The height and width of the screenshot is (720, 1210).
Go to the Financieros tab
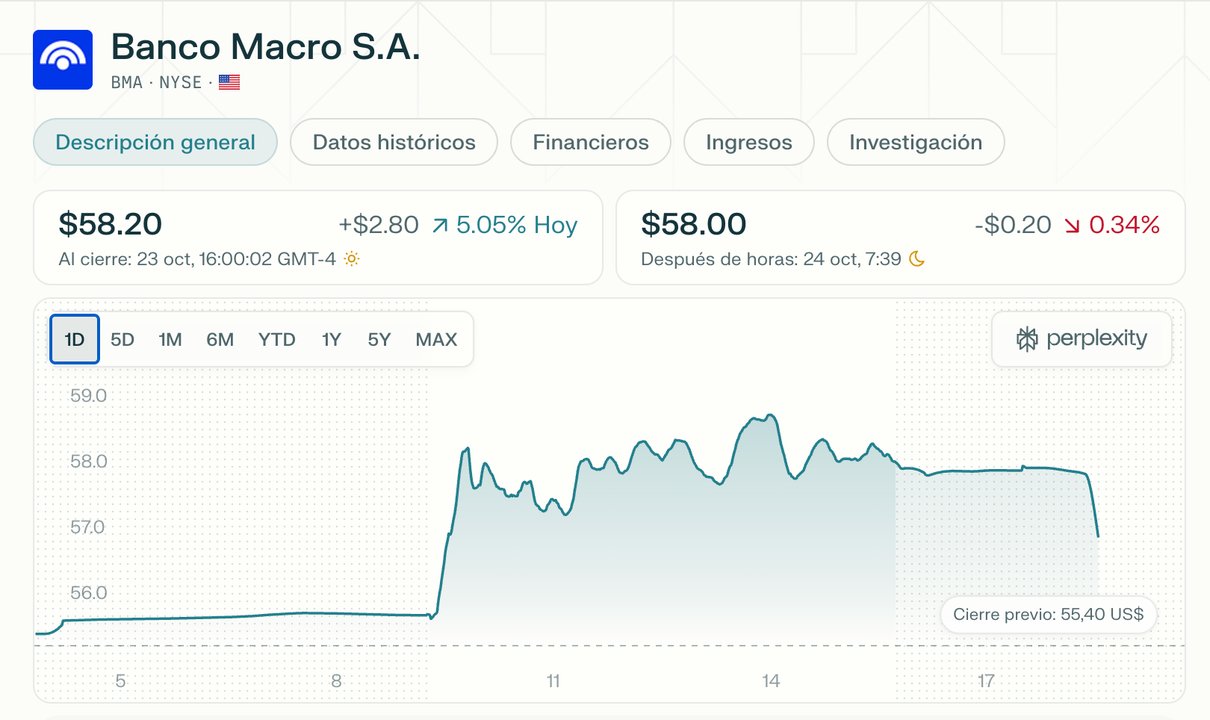[x=590, y=142]
